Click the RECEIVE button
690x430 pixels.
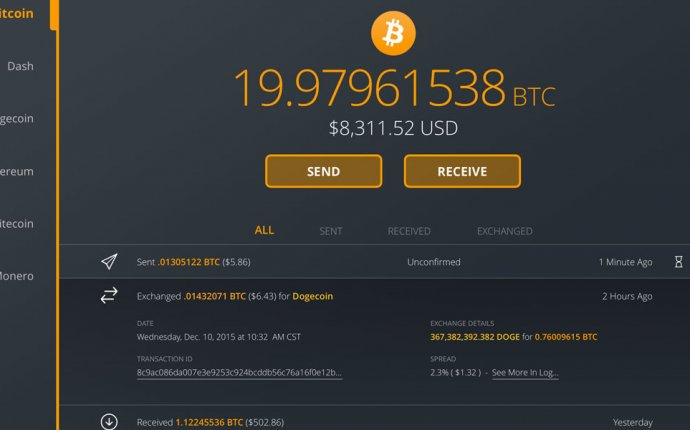click(462, 171)
